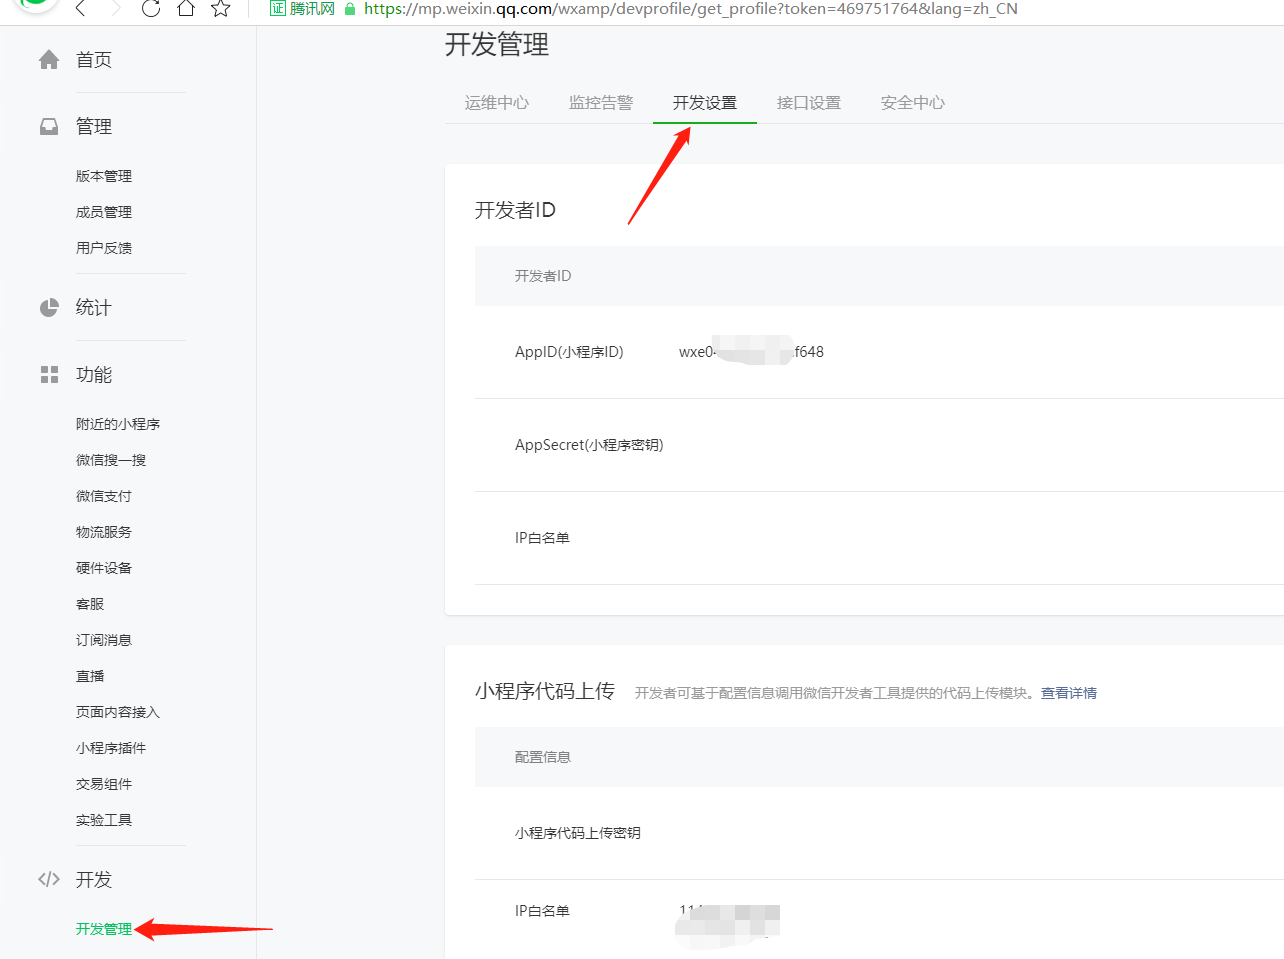The height and width of the screenshot is (959, 1284).
Task: Click the 腾讯网 certificate badge
Action: (x=302, y=9)
